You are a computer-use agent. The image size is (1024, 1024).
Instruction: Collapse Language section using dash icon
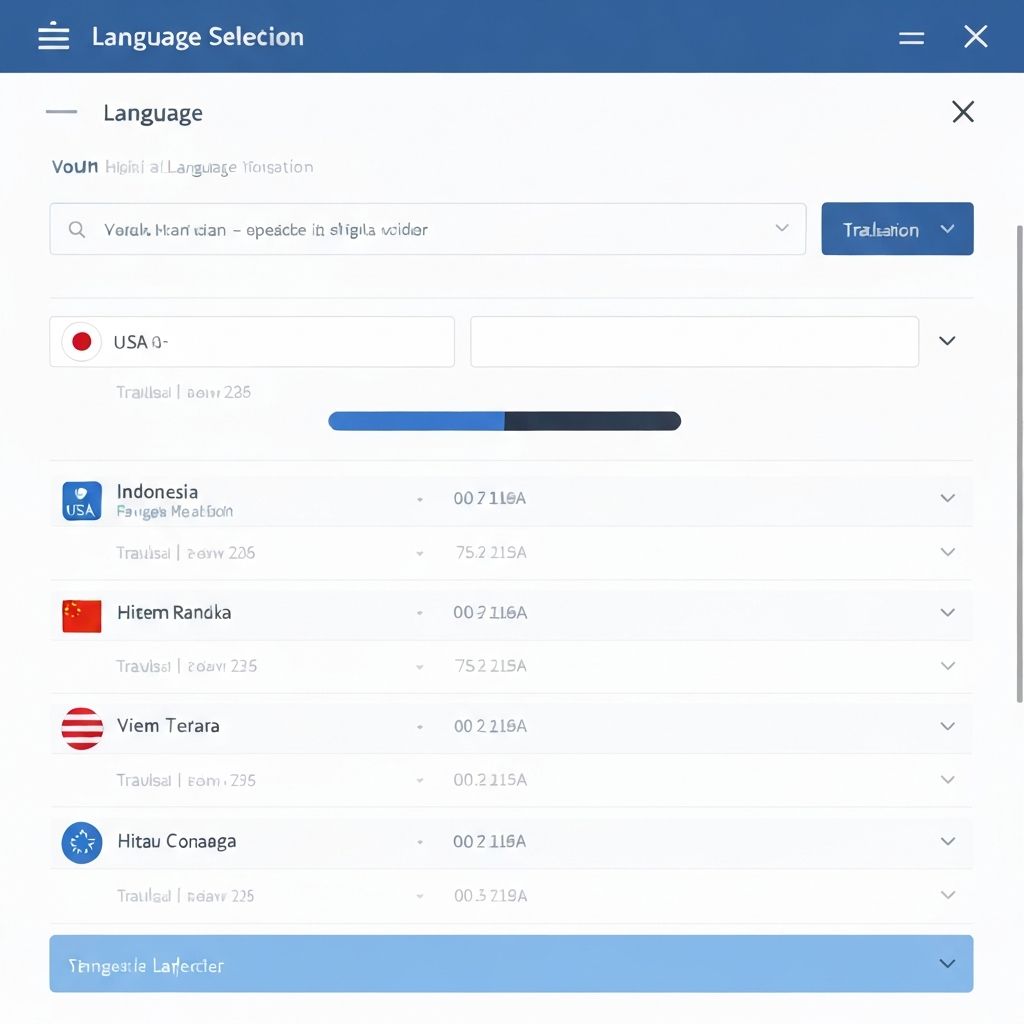(x=61, y=112)
